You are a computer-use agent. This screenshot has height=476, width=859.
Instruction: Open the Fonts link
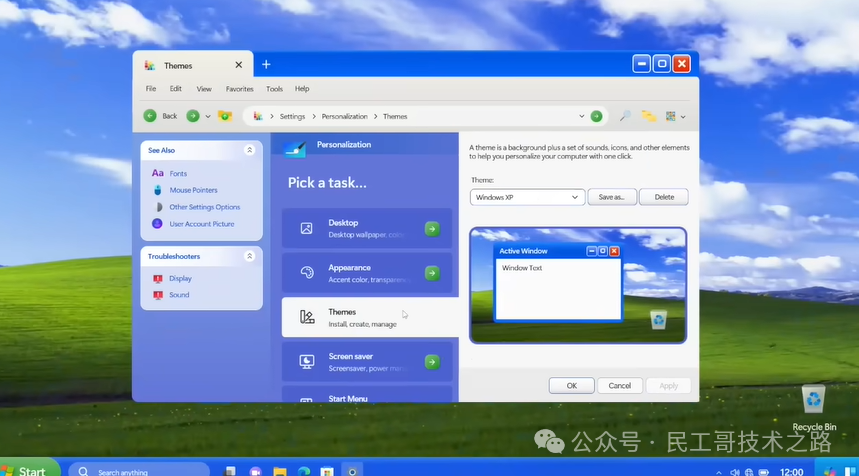(x=178, y=174)
